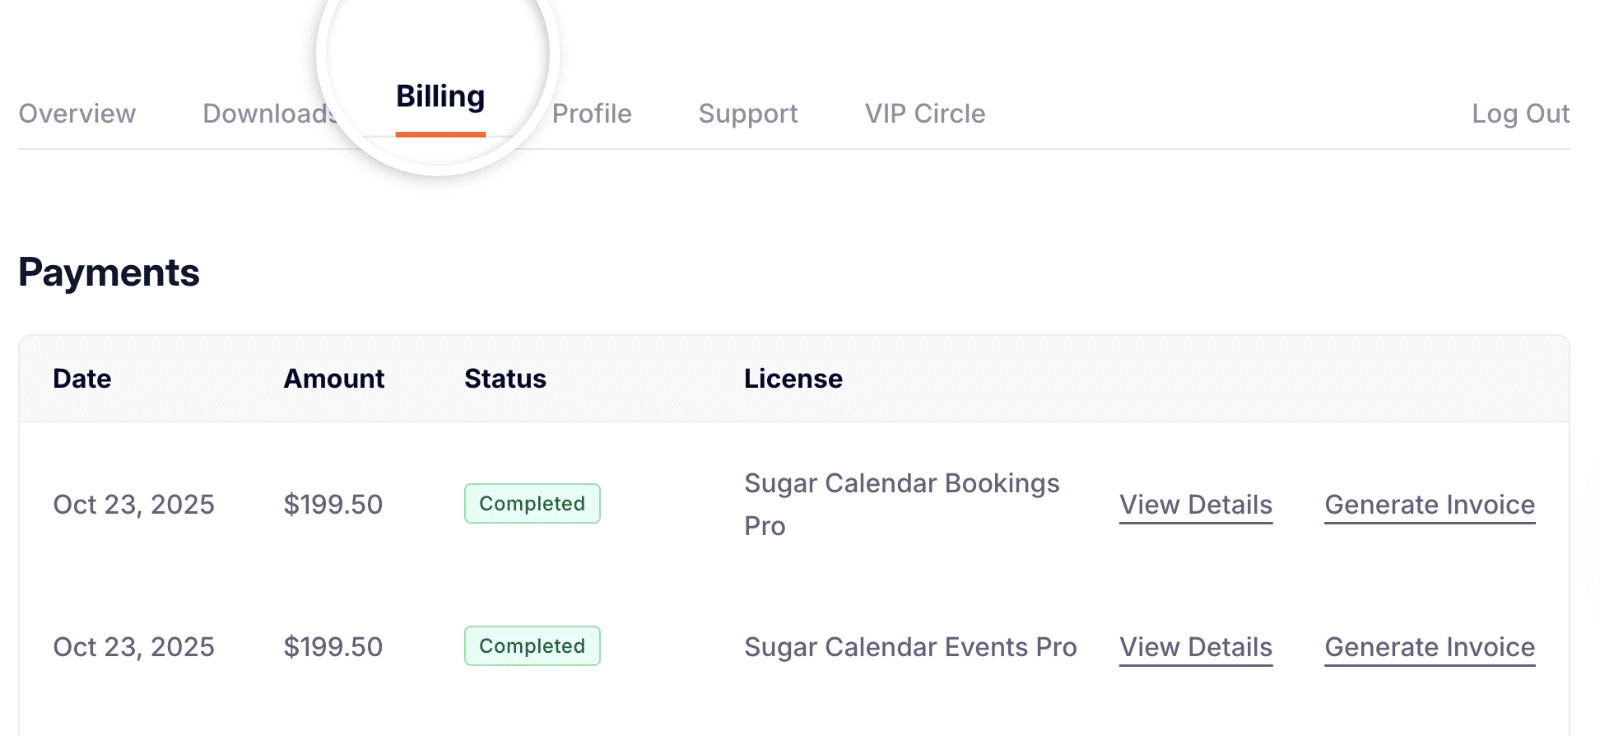Click the Payments heading
This screenshot has width=1600, height=736.
pyautogui.click(x=108, y=272)
